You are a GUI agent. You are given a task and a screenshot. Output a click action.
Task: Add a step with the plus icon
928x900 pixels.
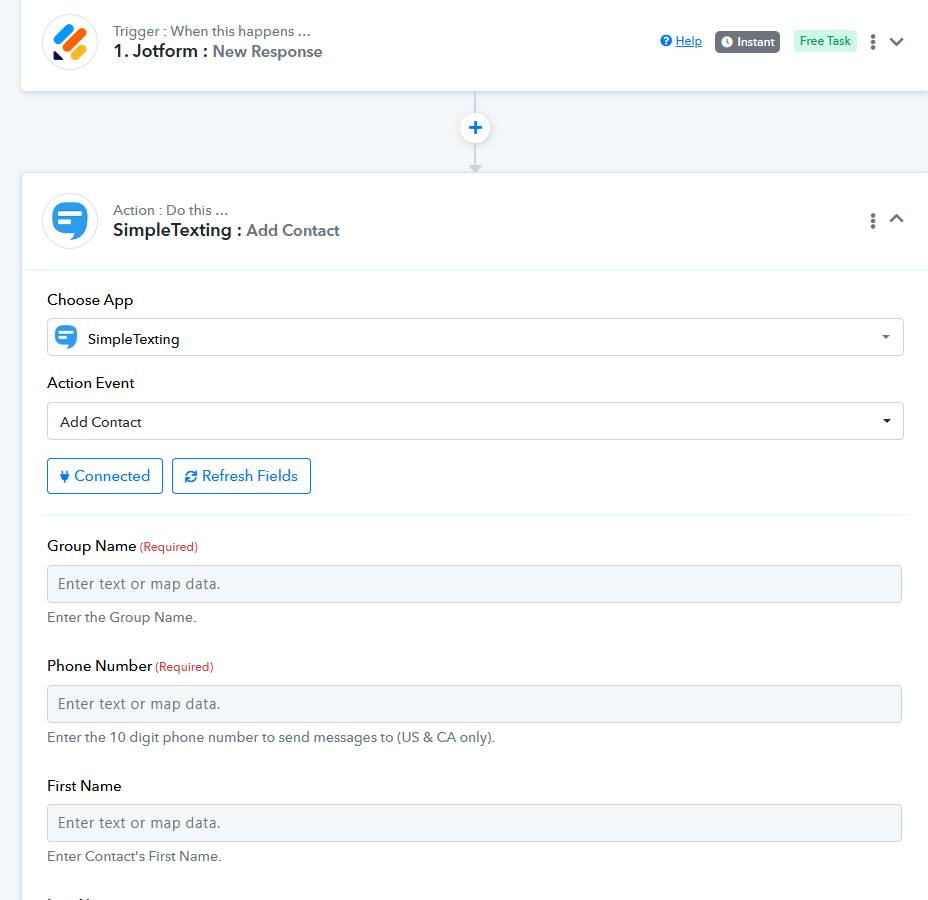click(x=475, y=127)
